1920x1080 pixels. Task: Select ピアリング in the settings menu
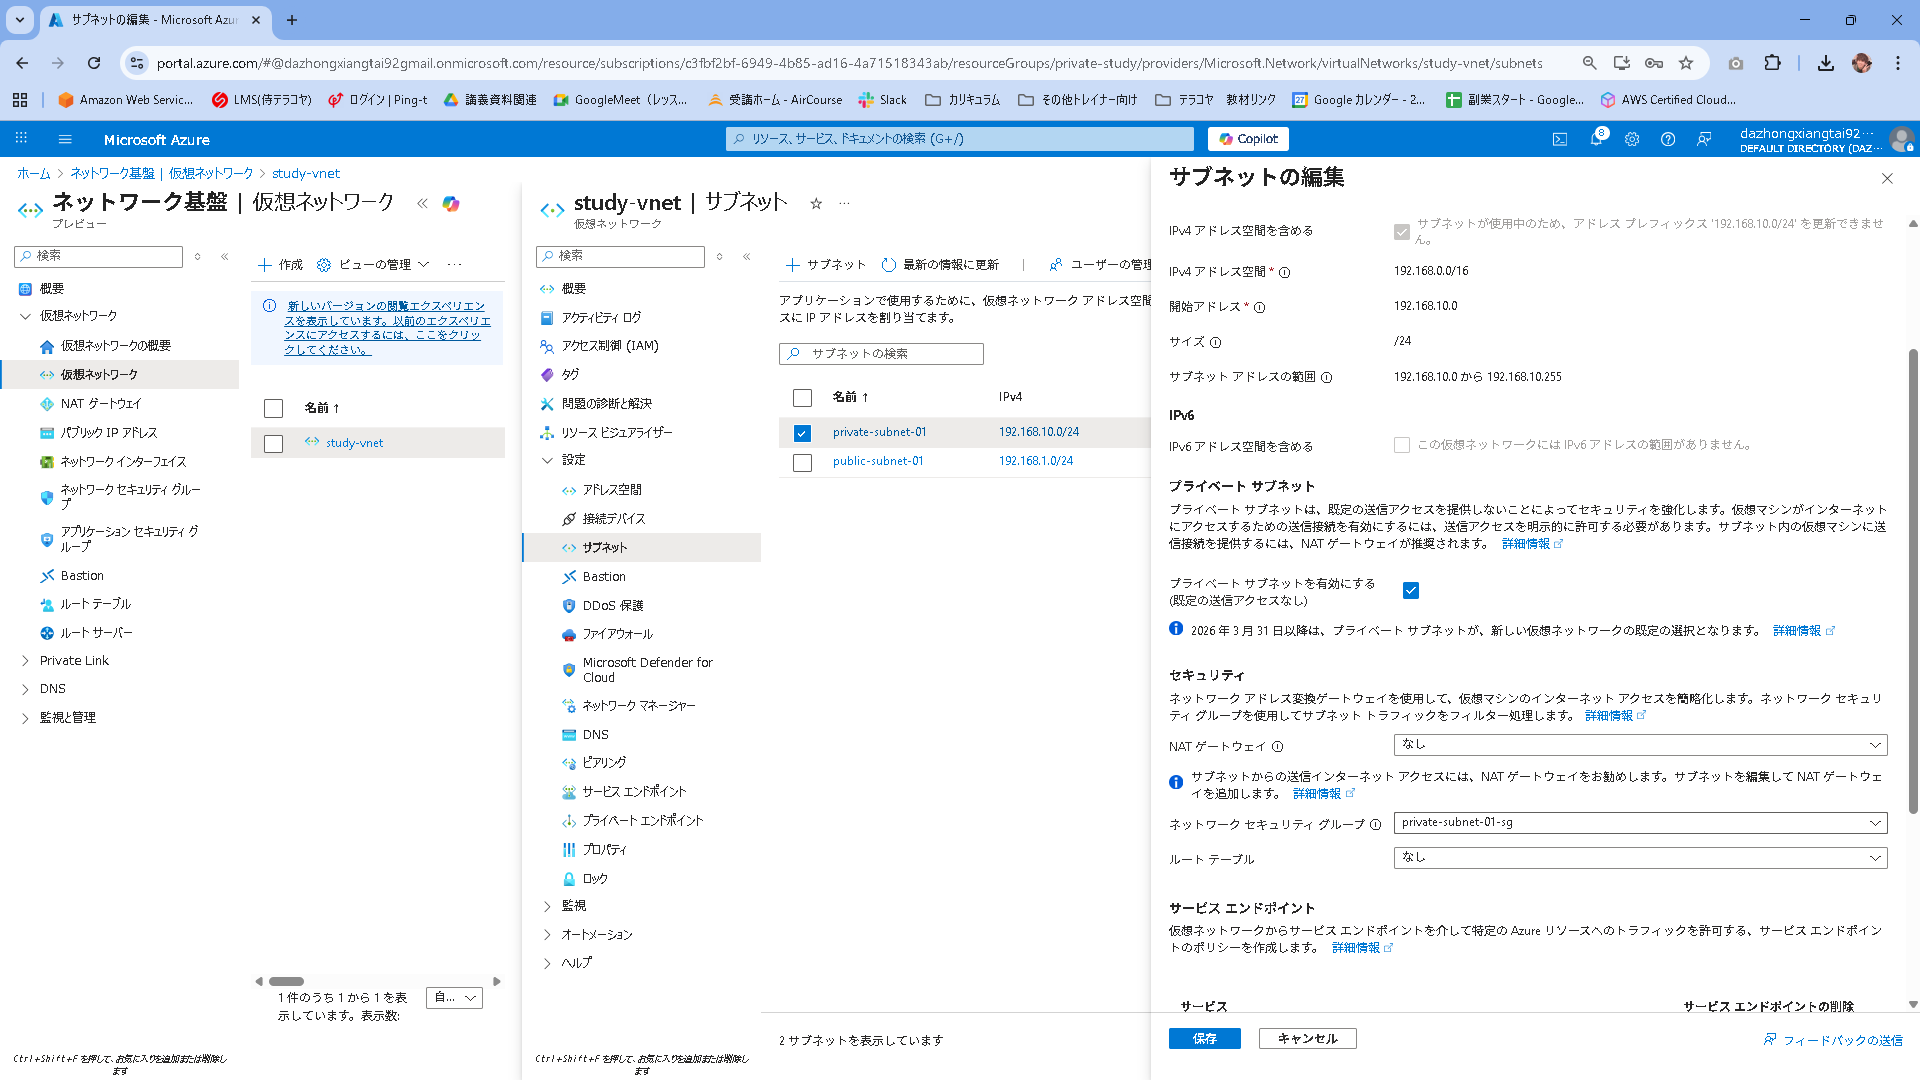(604, 763)
